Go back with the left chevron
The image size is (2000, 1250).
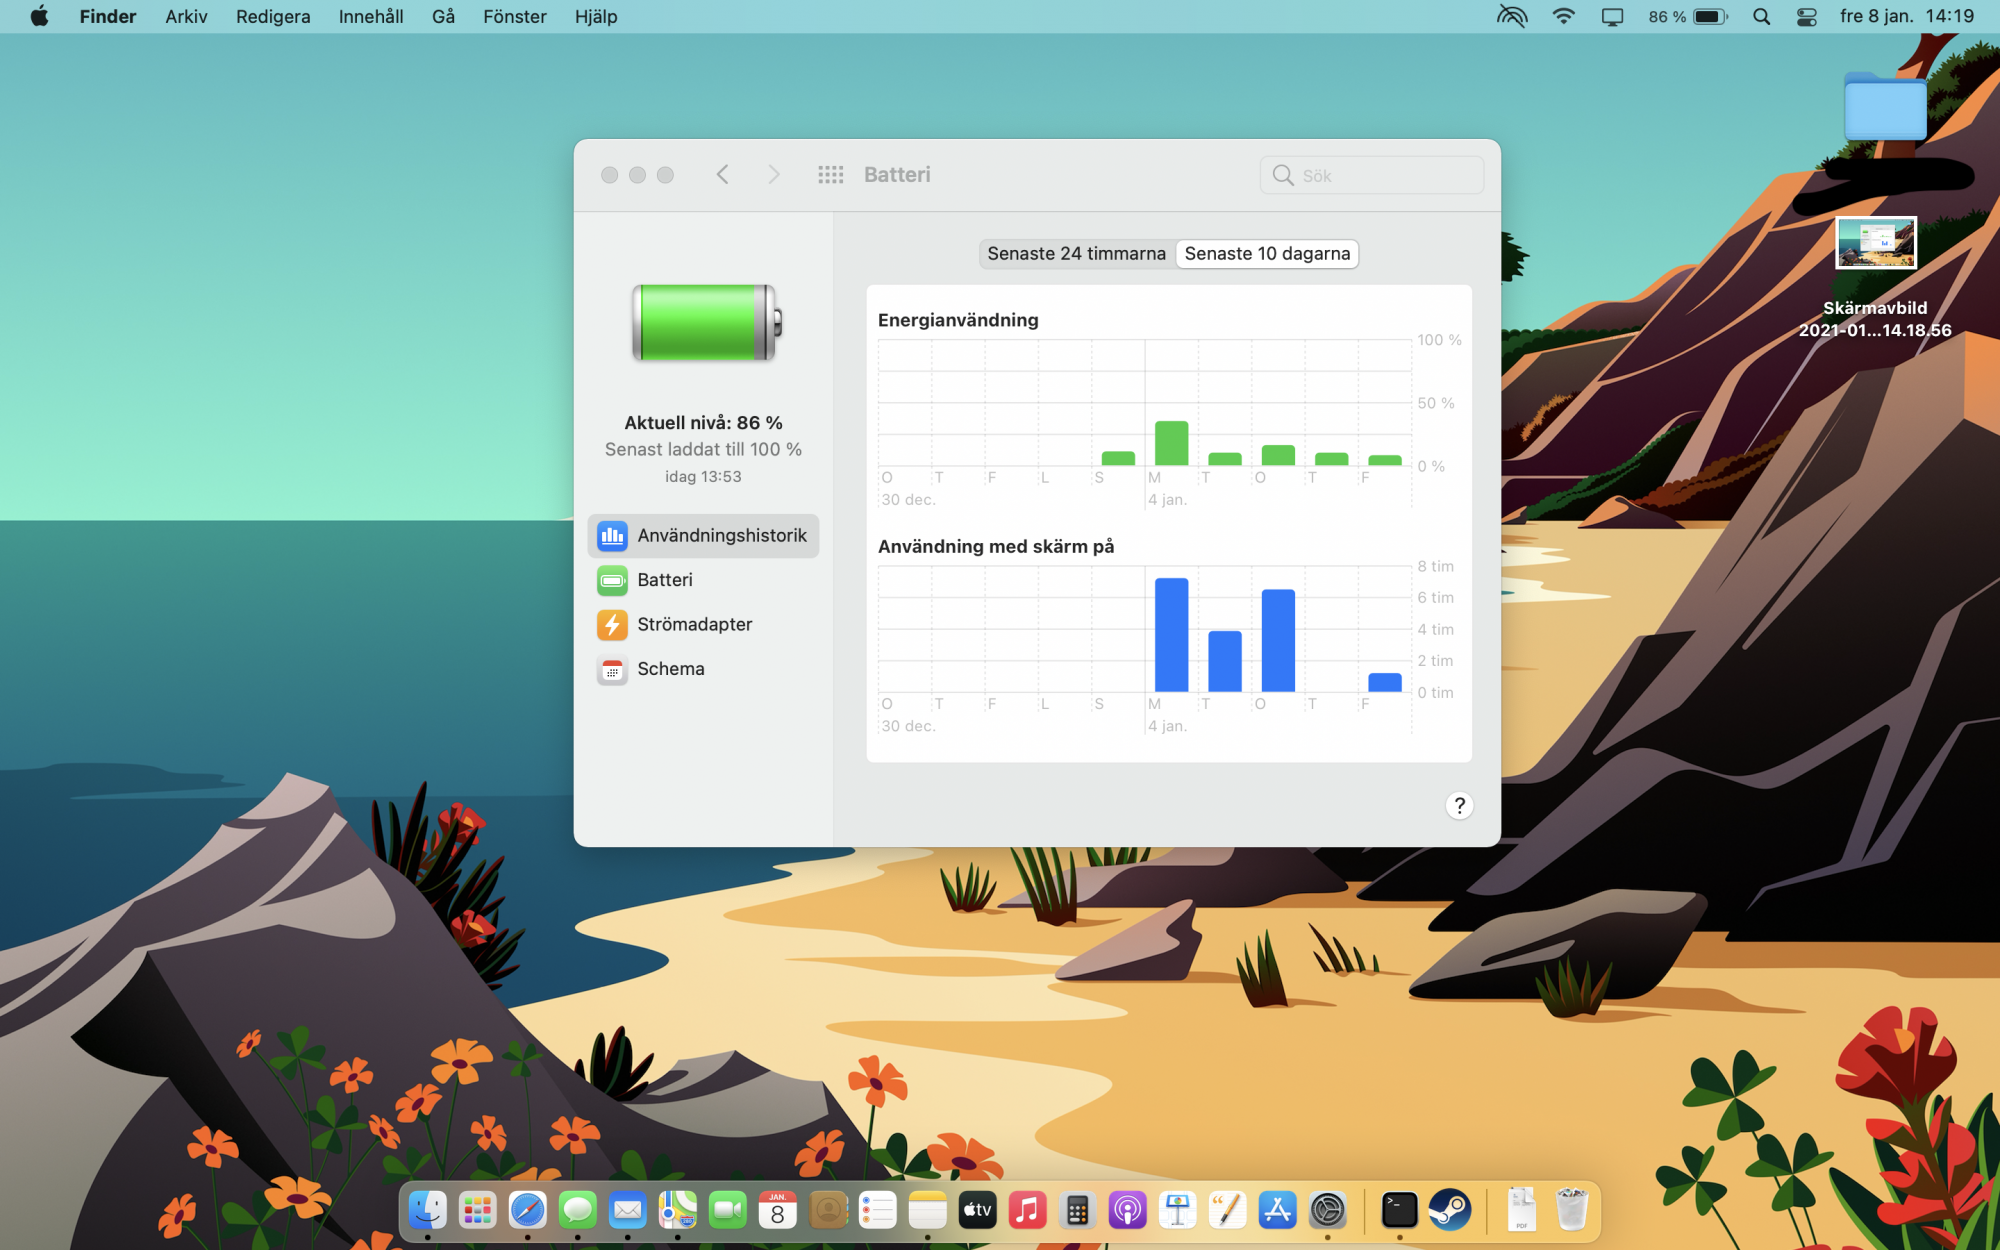click(x=723, y=175)
